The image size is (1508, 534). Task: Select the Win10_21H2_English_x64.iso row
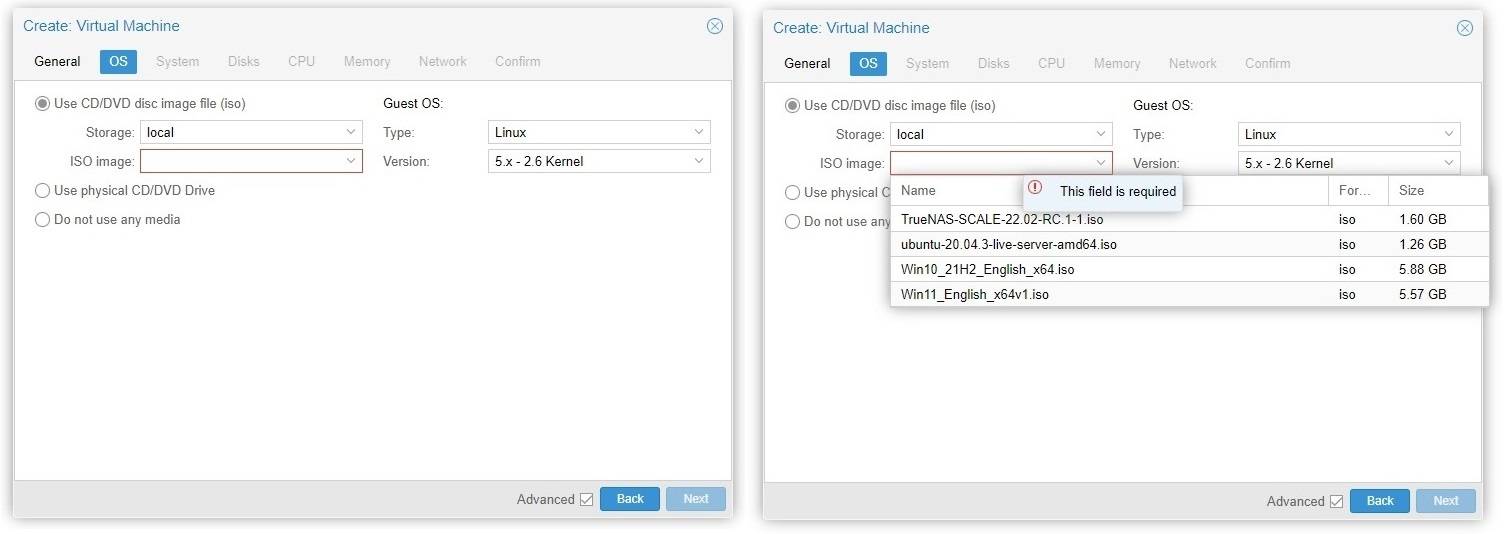pyautogui.click(x=987, y=269)
